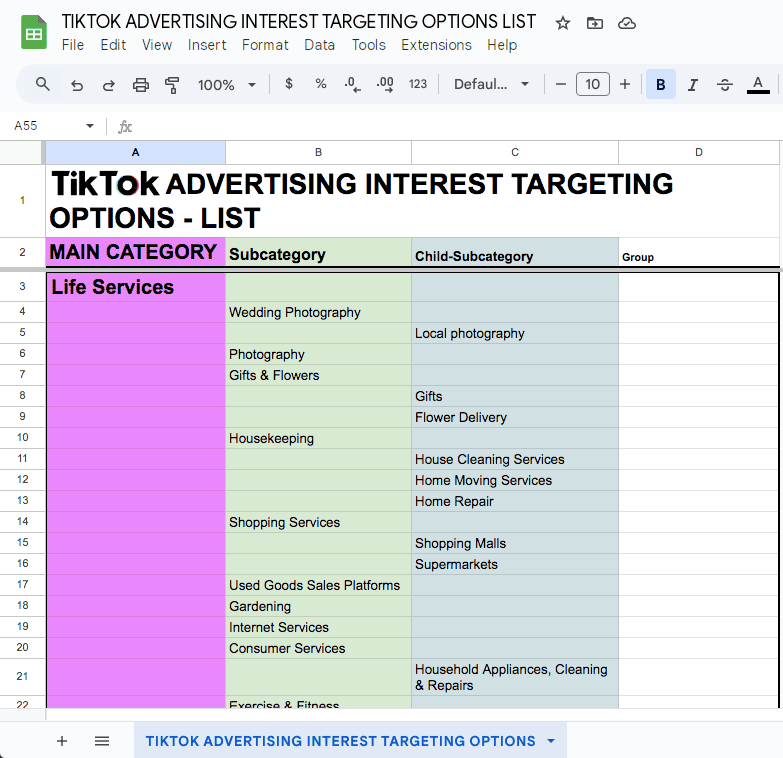Decrease font size with minus button
Screen dimensions: 783x758
pos(561,84)
